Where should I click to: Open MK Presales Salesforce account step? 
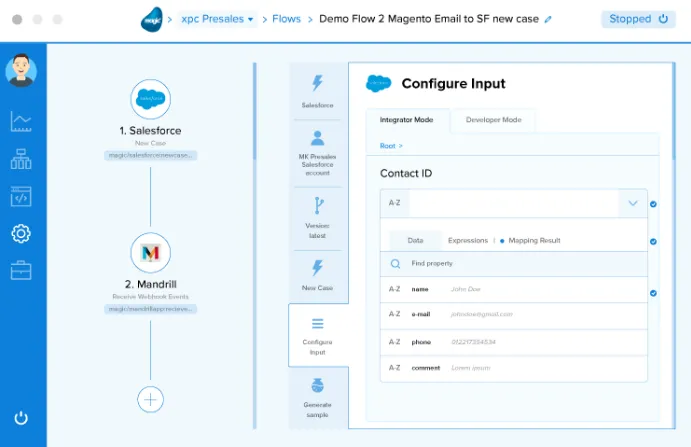[x=317, y=153]
